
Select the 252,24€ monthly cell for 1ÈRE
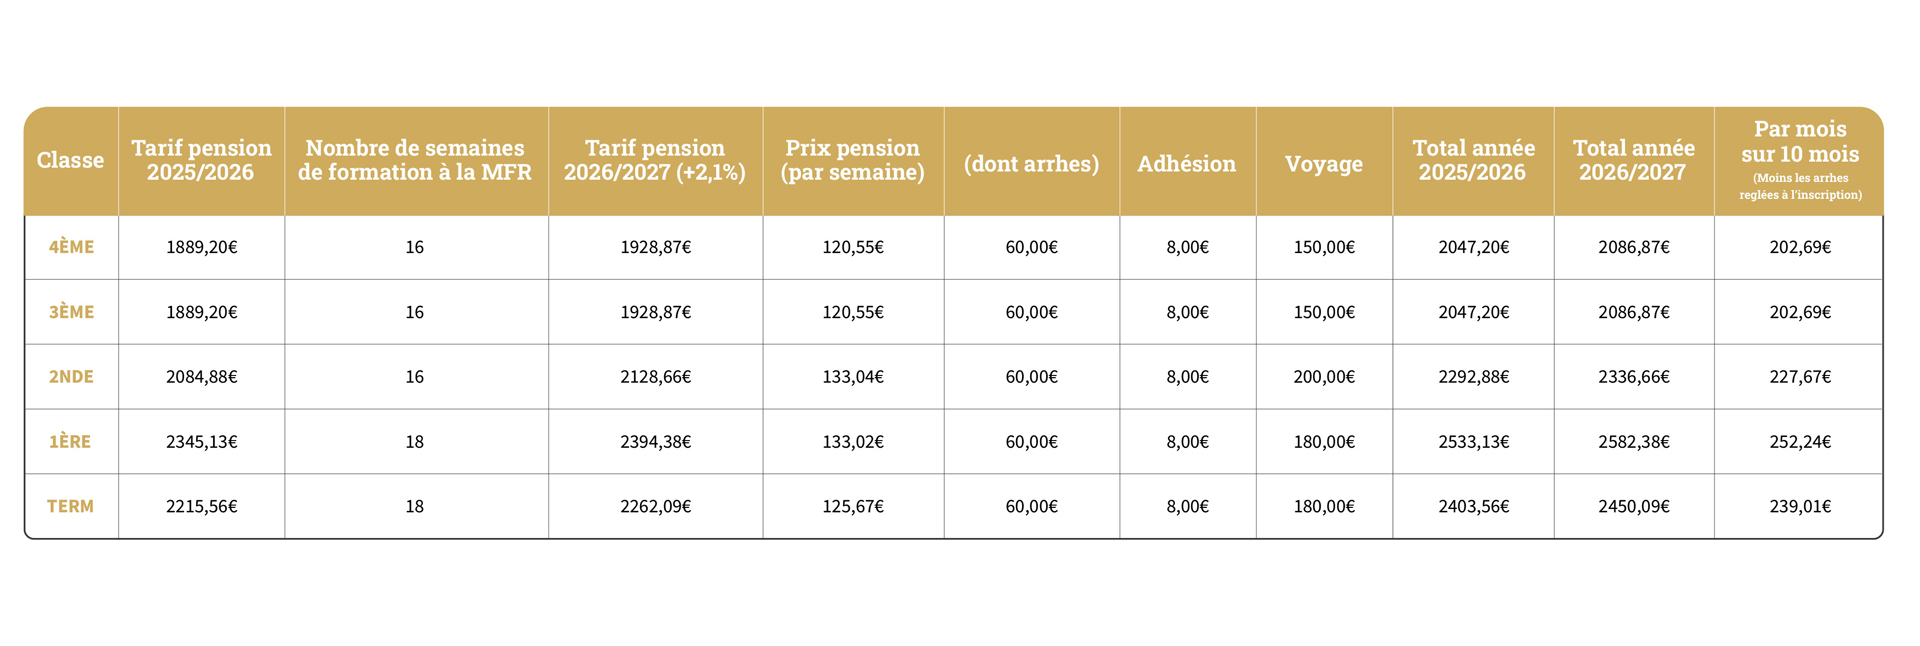[1800, 441]
